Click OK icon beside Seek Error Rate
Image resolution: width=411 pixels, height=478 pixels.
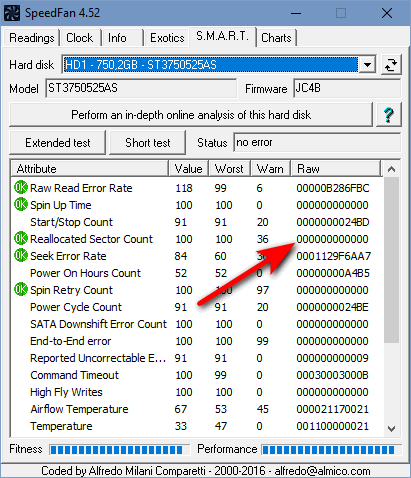click(21, 256)
